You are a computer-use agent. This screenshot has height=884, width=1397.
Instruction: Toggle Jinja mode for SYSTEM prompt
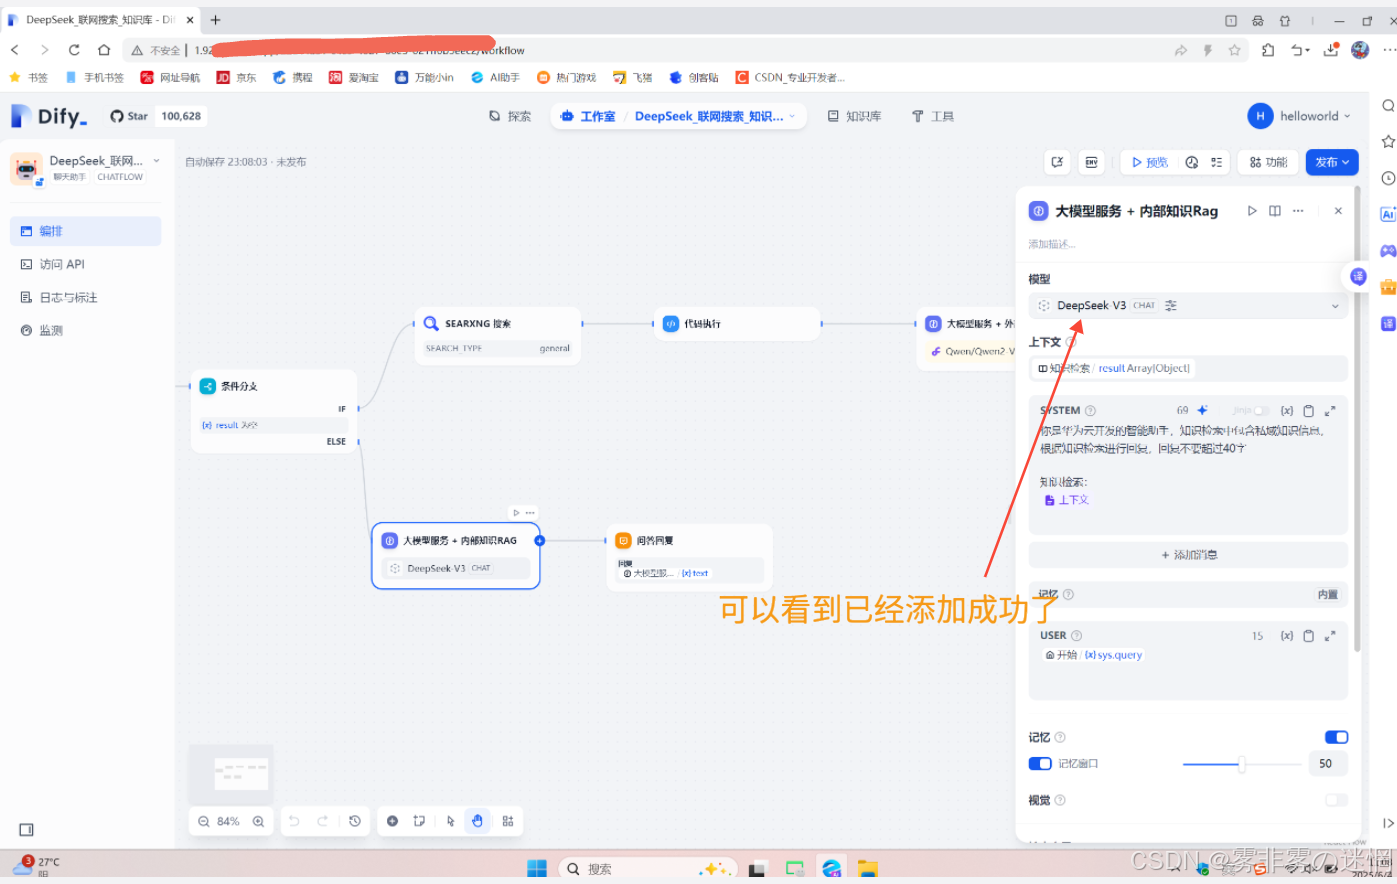click(1261, 411)
